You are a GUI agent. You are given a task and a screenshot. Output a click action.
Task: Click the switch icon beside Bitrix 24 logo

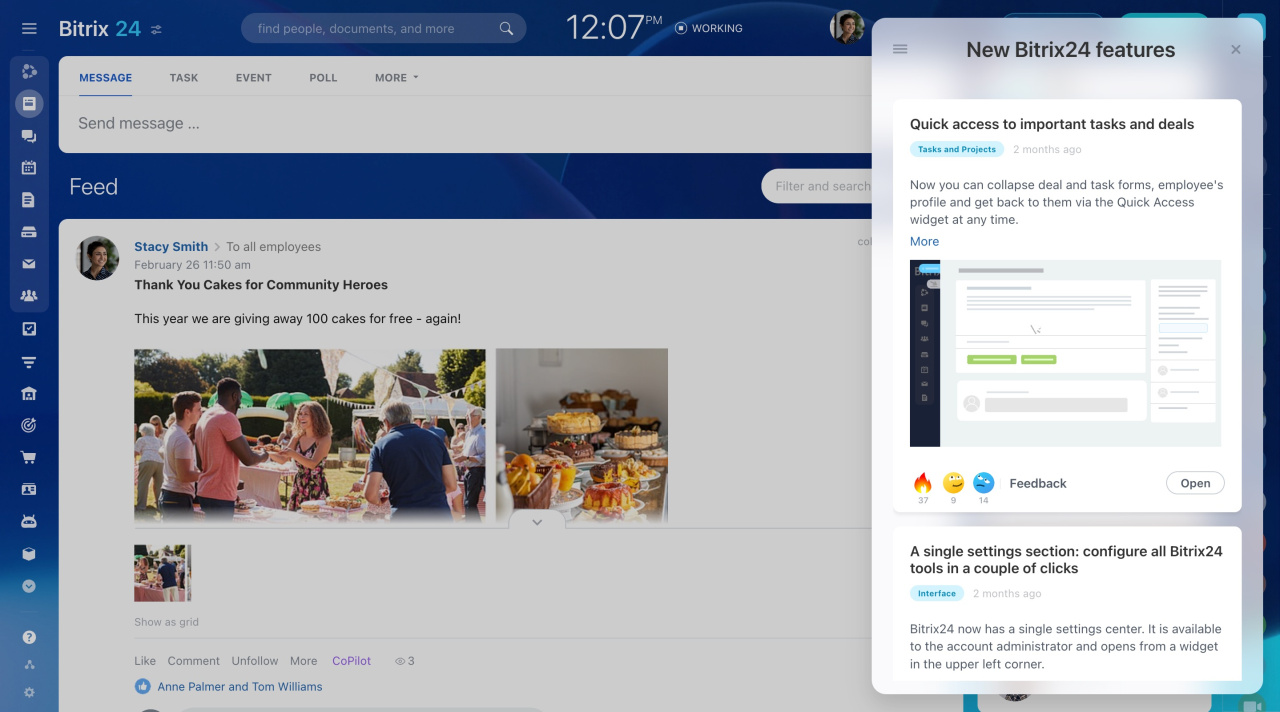tap(156, 30)
